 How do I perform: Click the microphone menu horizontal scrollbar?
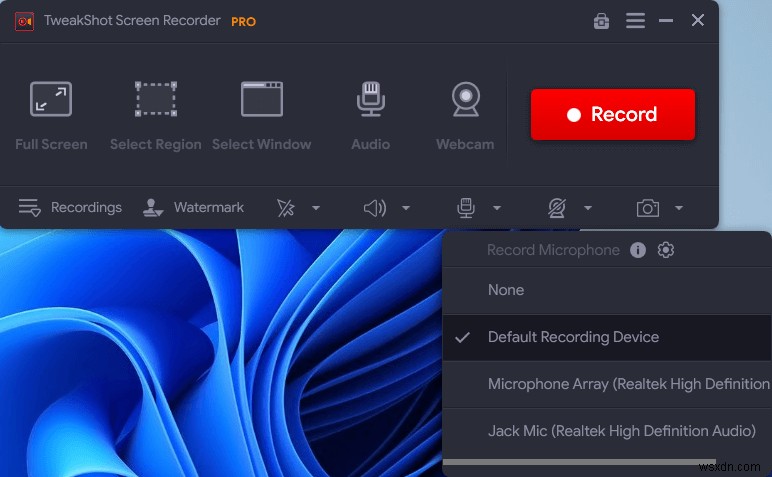click(579, 462)
